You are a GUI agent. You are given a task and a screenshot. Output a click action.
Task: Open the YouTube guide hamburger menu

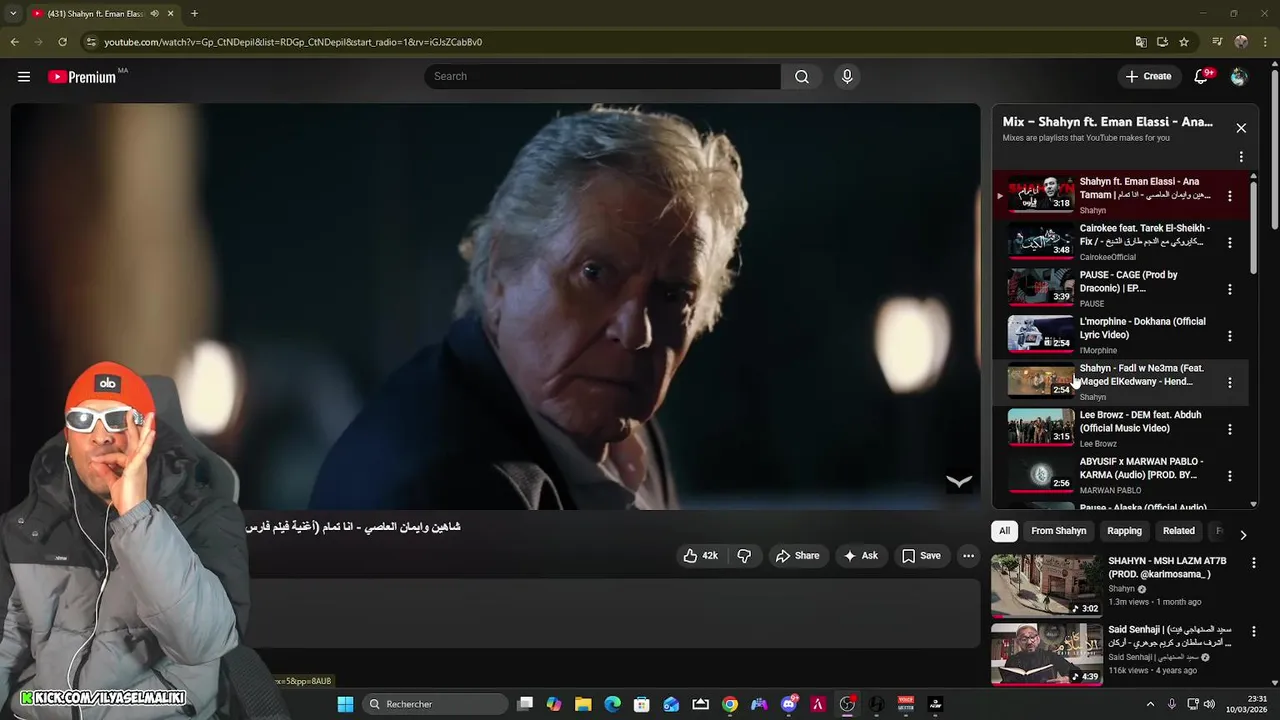point(24,76)
